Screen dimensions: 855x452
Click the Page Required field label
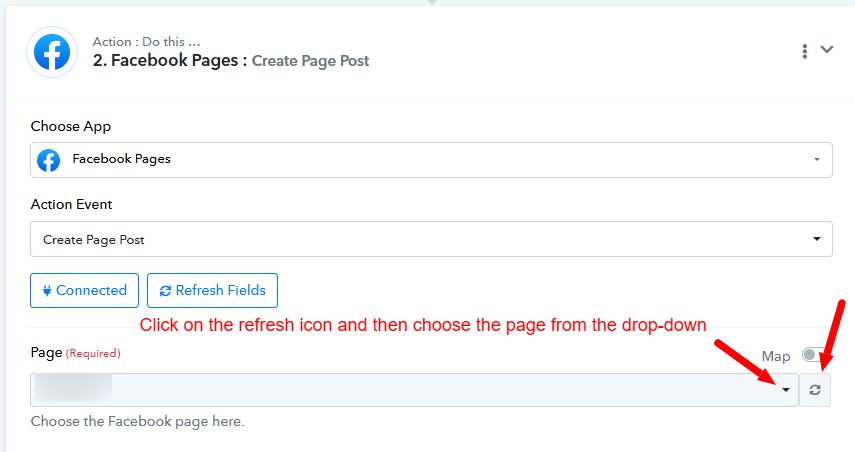75,353
